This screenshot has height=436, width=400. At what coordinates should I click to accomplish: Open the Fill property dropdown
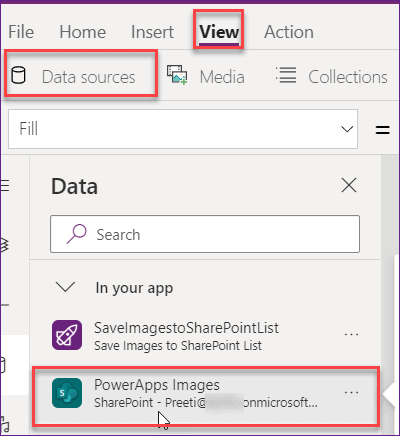tap(183, 129)
